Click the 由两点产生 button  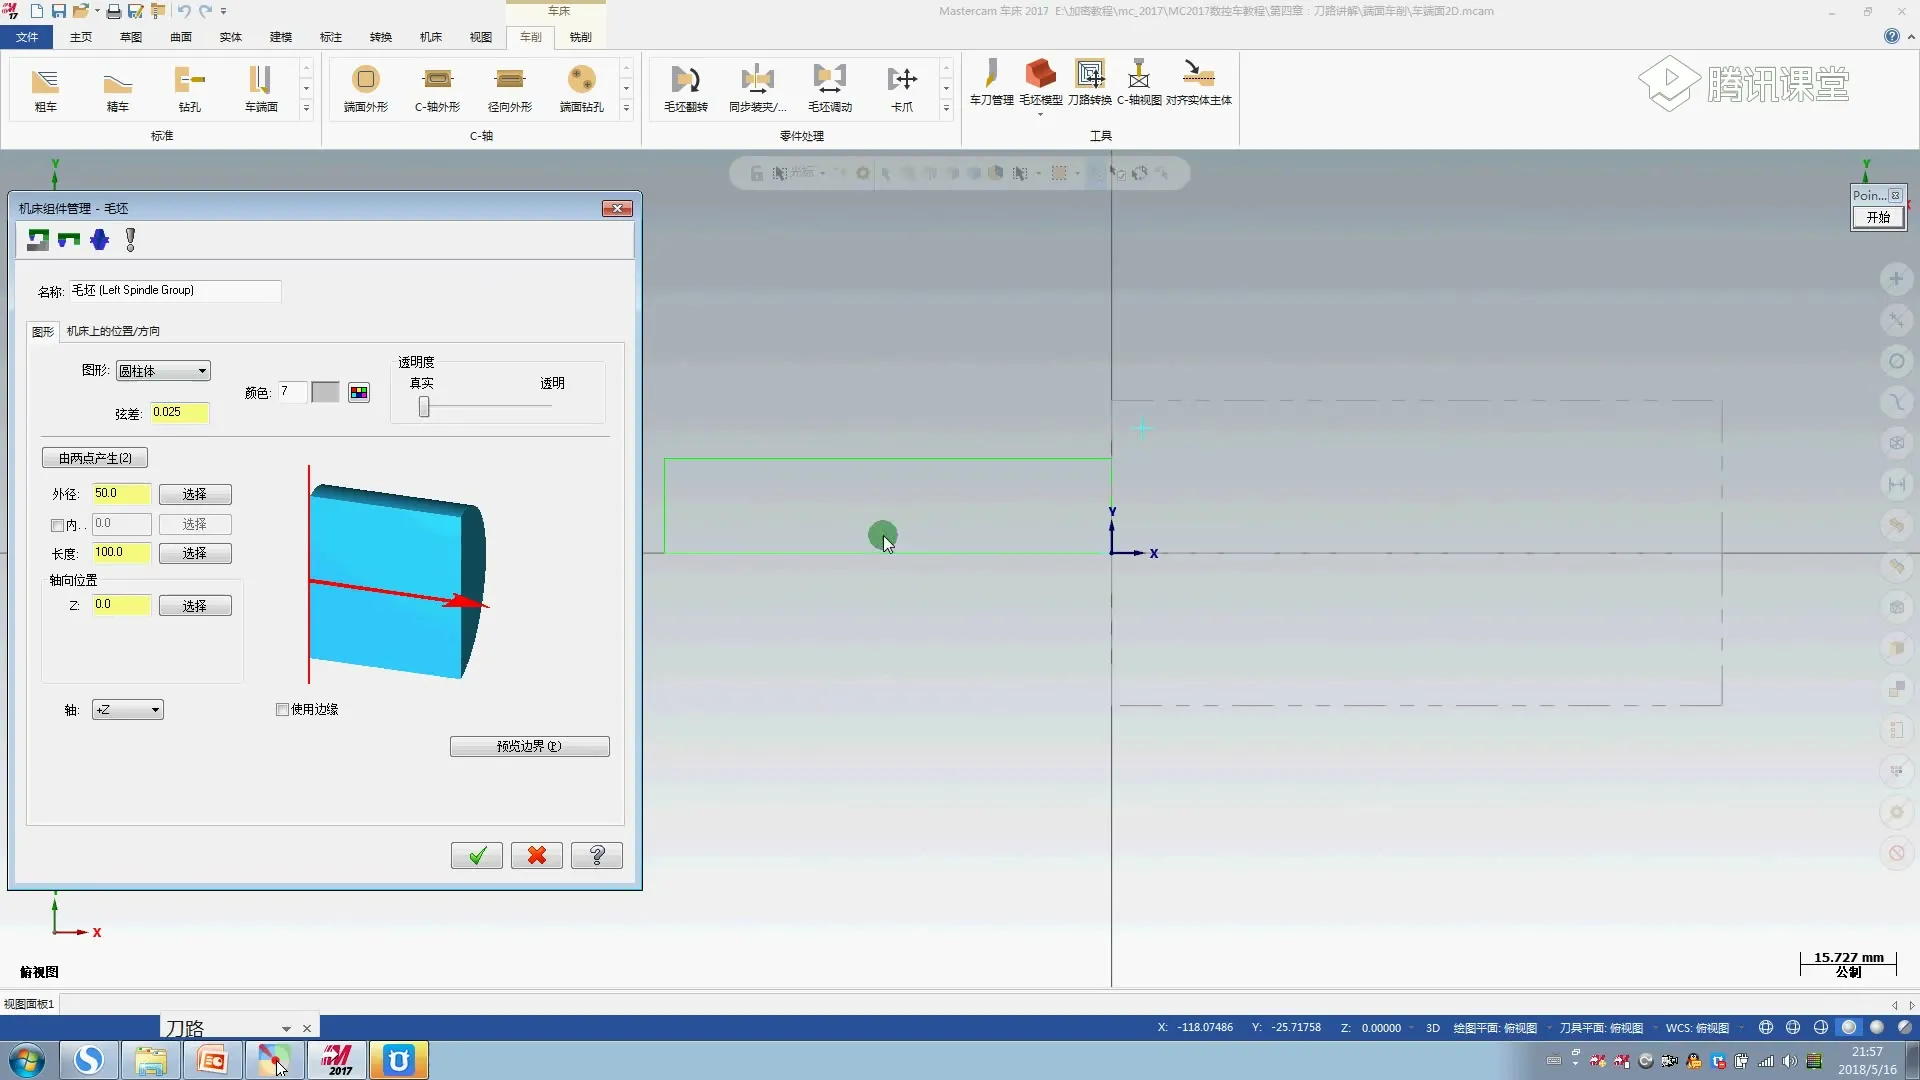95,458
